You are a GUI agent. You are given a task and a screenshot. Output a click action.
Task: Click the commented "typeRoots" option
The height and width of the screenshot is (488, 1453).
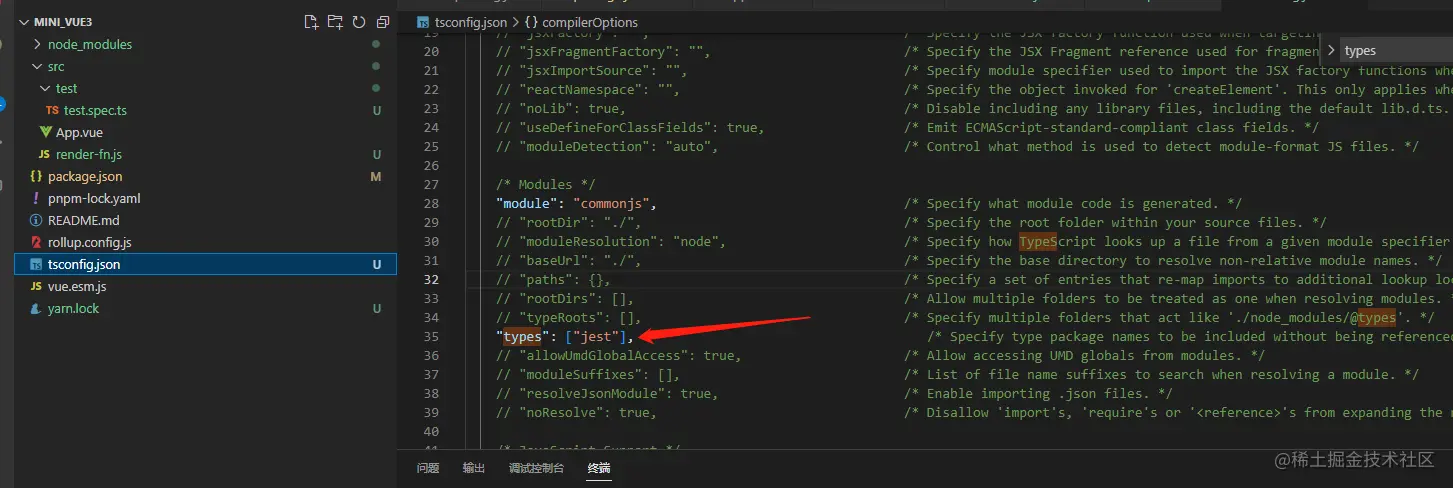(x=568, y=318)
